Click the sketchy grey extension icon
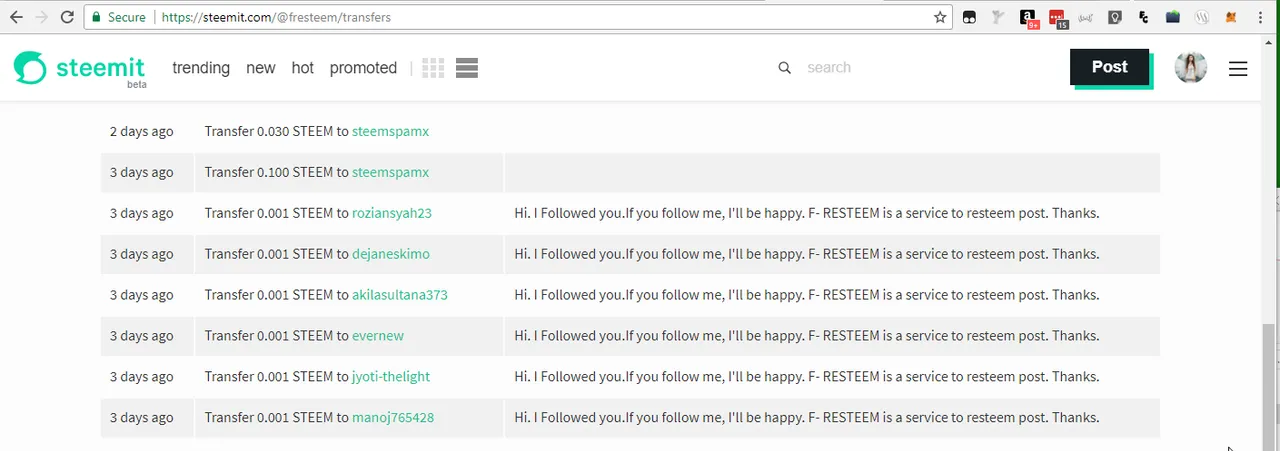This screenshot has width=1280, height=451. tap(1086, 17)
